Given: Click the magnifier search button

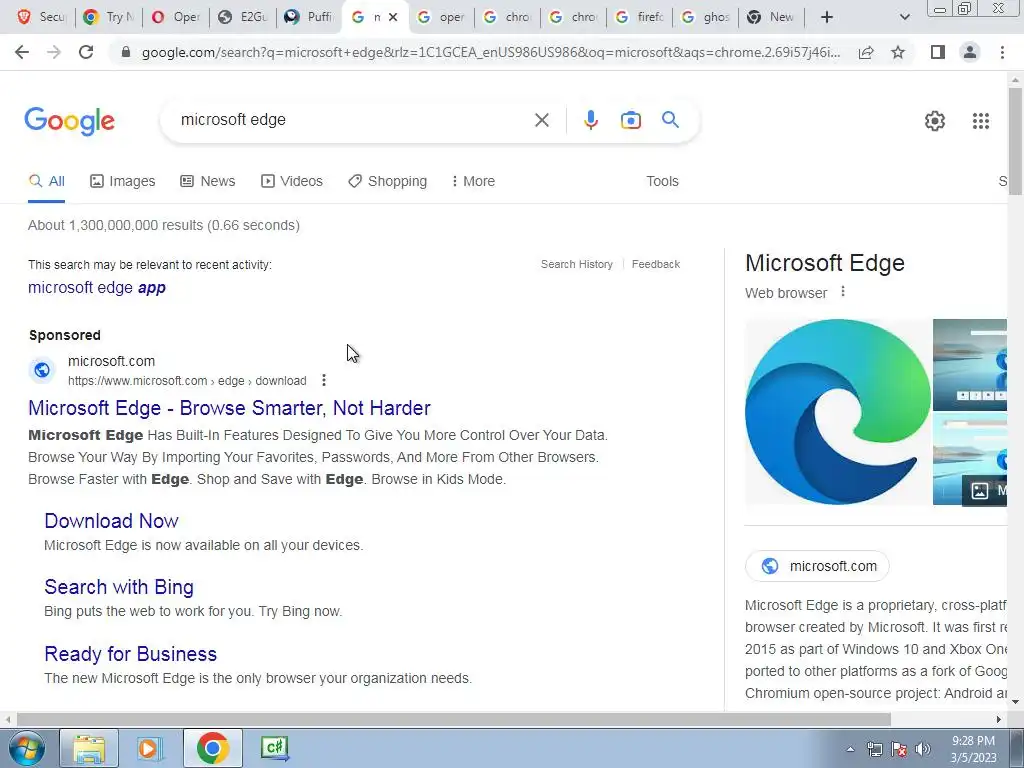Looking at the screenshot, I should (x=670, y=120).
